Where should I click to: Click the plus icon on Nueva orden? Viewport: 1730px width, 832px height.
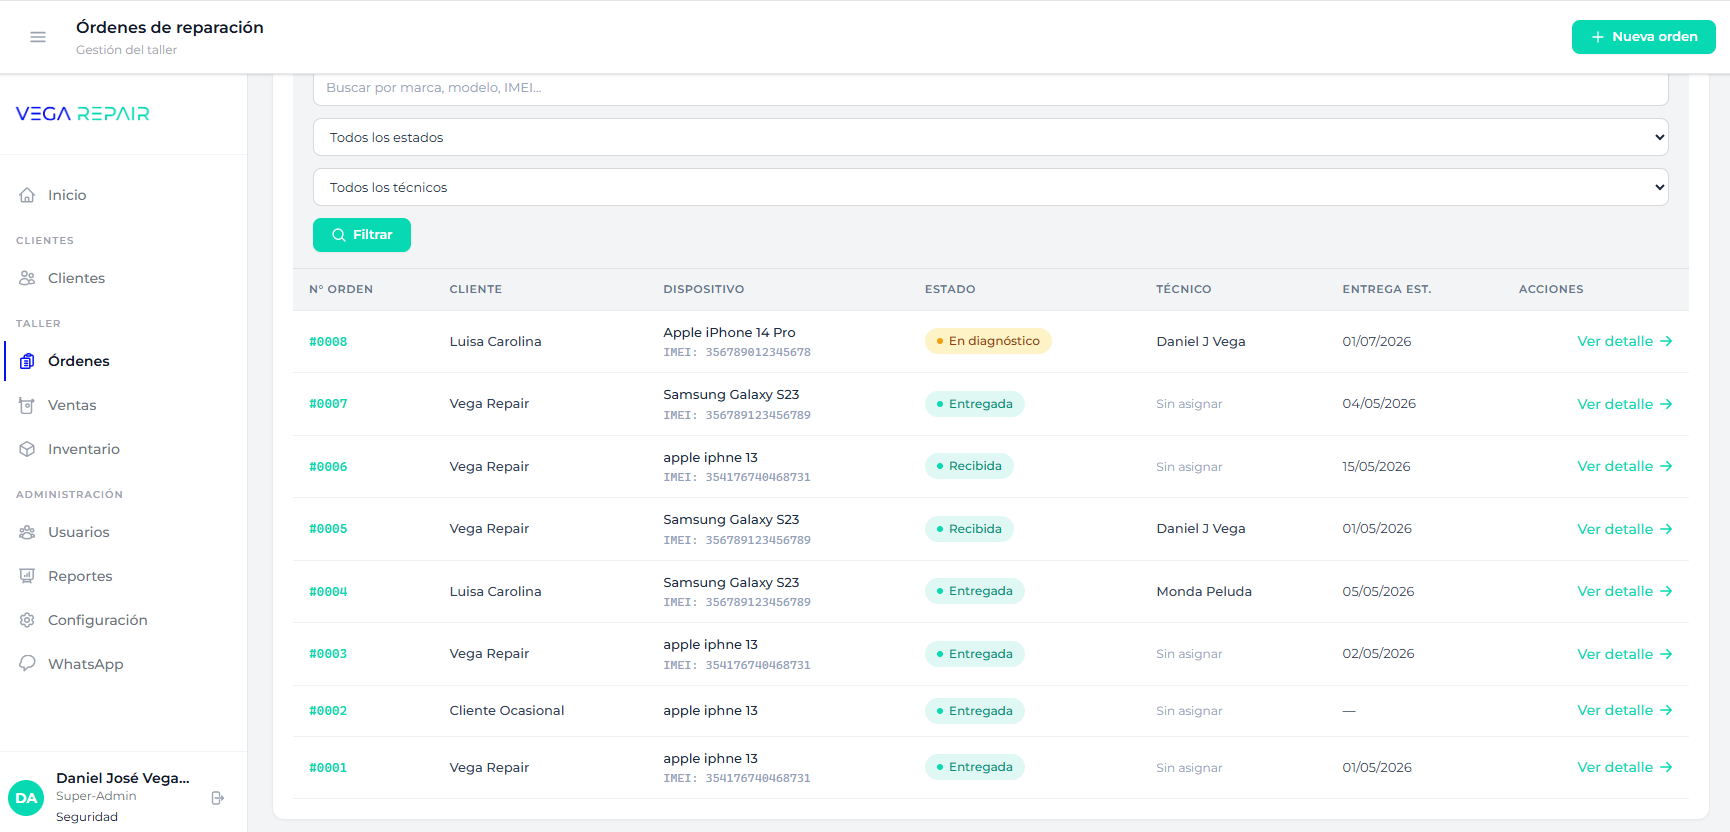(x=1598, y=37)
